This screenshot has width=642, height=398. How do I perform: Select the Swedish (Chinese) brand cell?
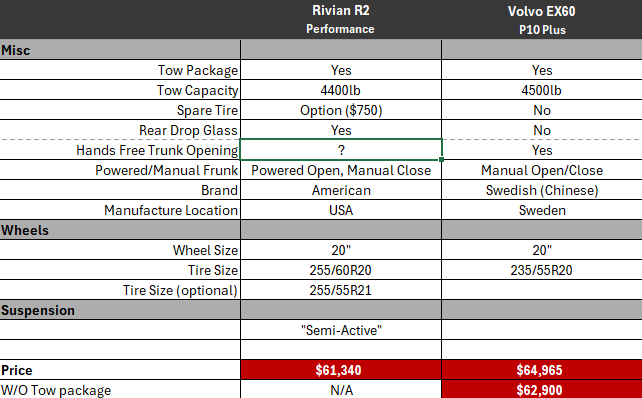[542, 190]
